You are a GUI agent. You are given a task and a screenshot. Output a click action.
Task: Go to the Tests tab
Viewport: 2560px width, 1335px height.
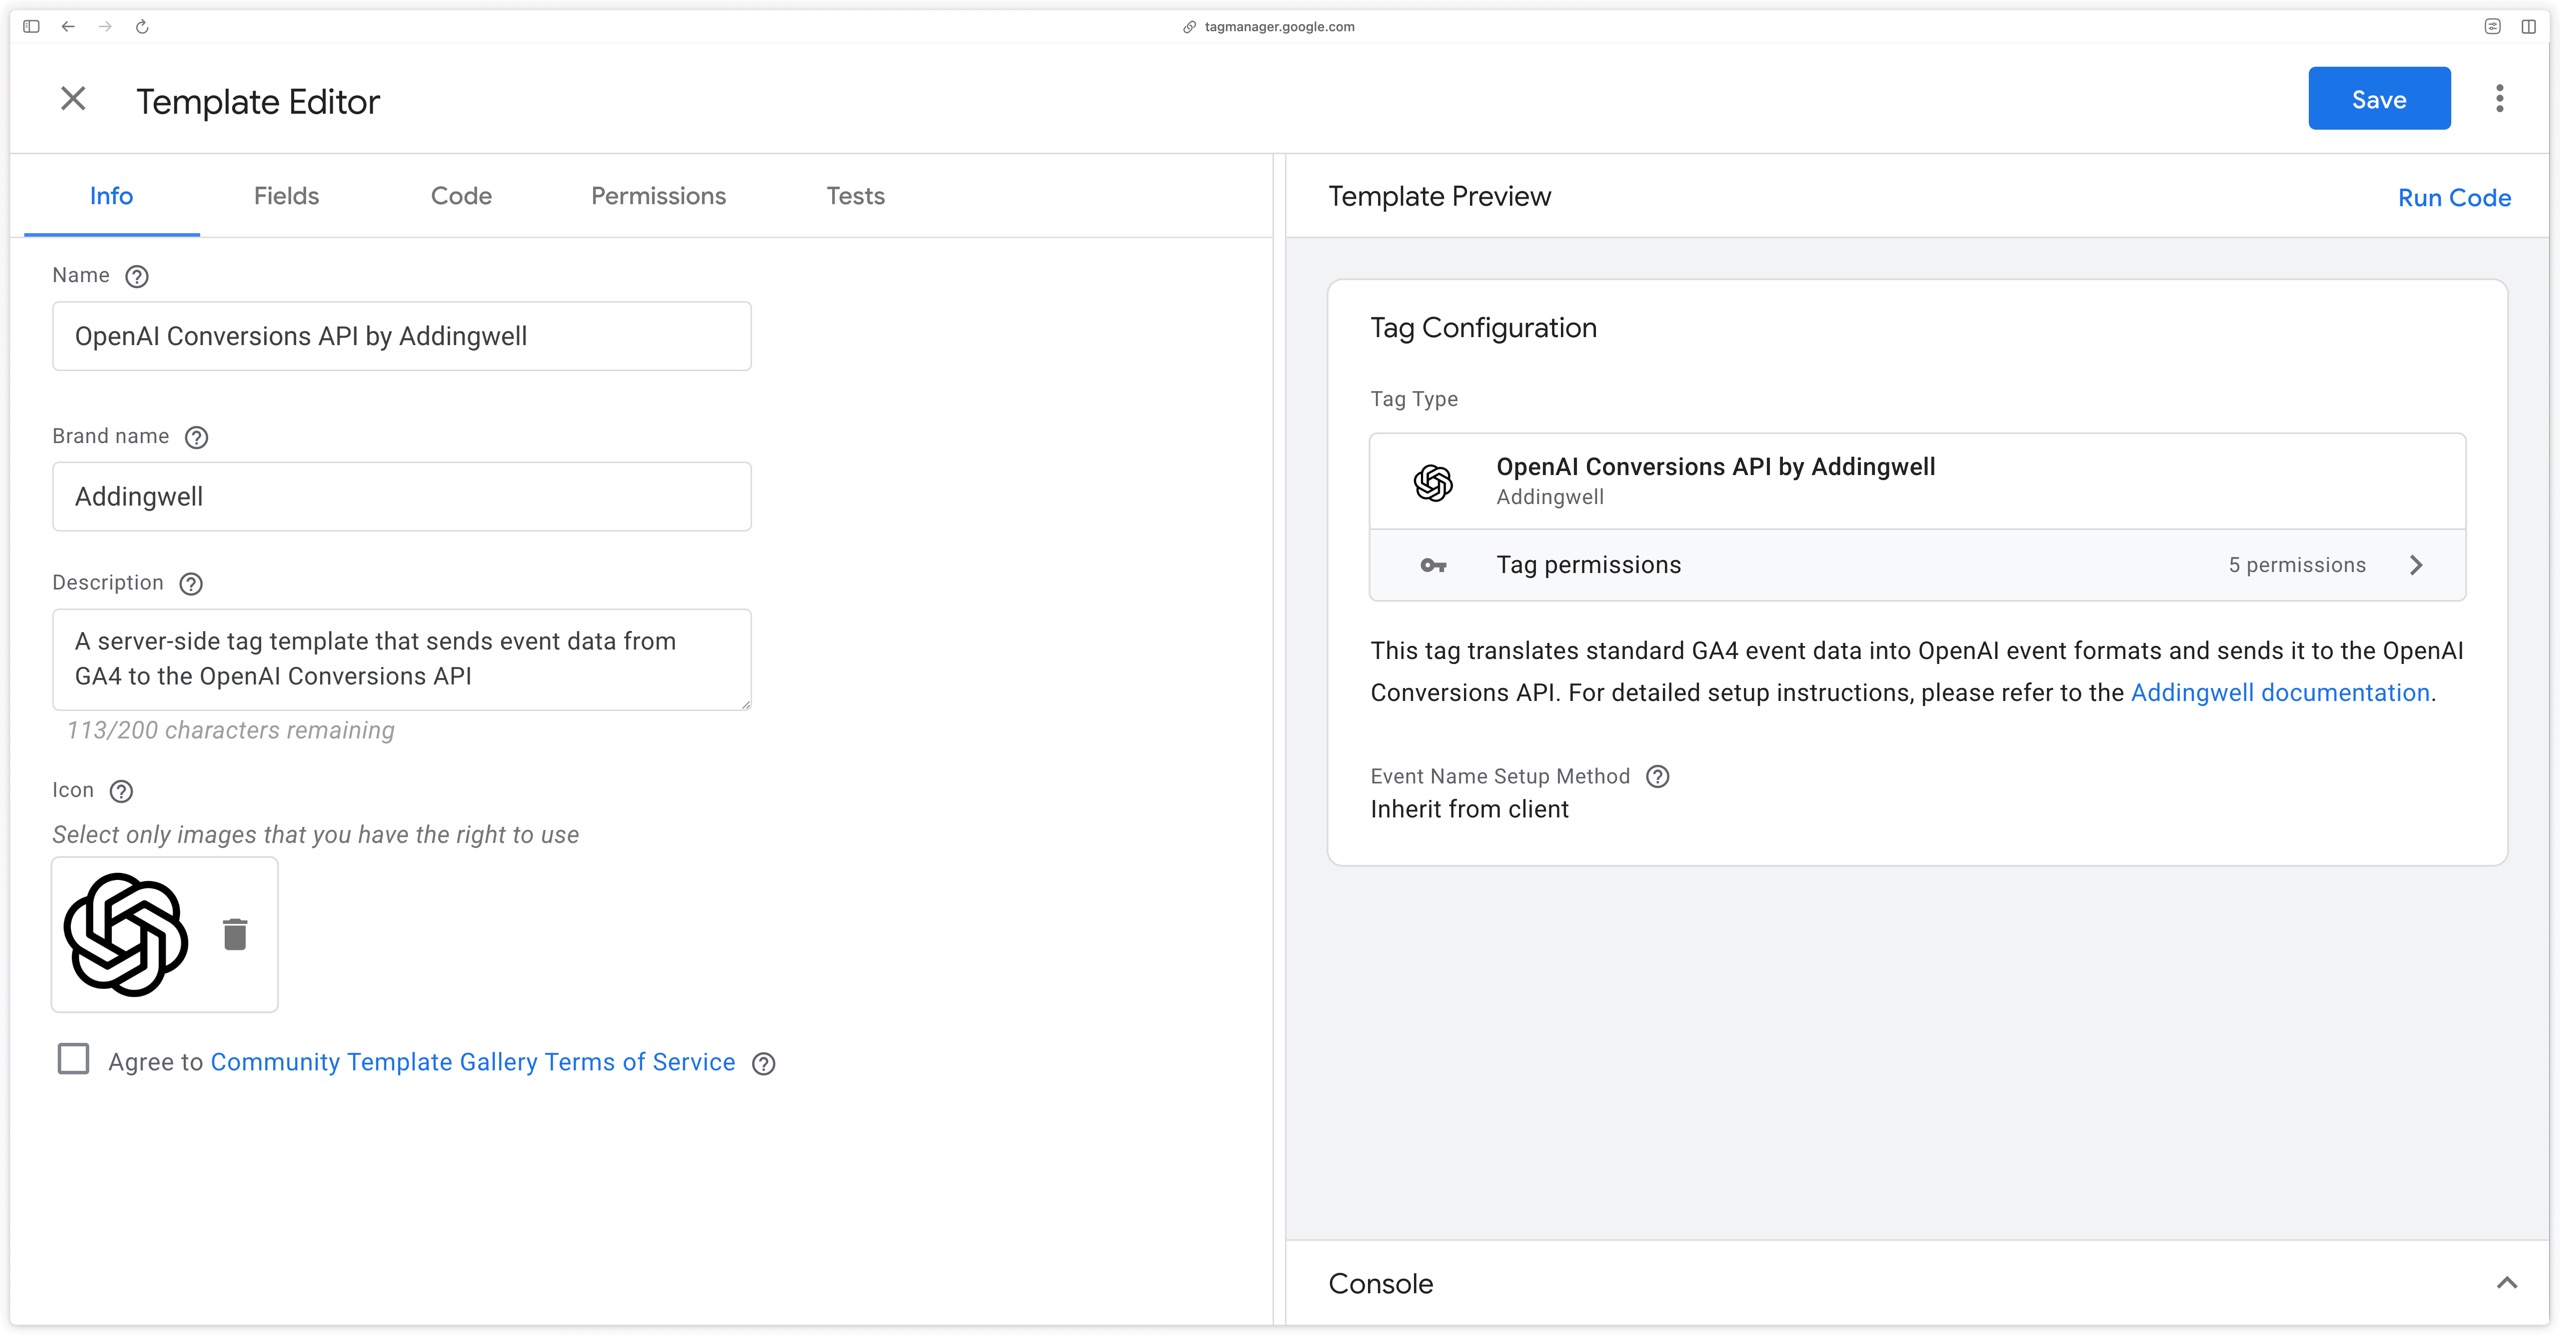[855, 196]
